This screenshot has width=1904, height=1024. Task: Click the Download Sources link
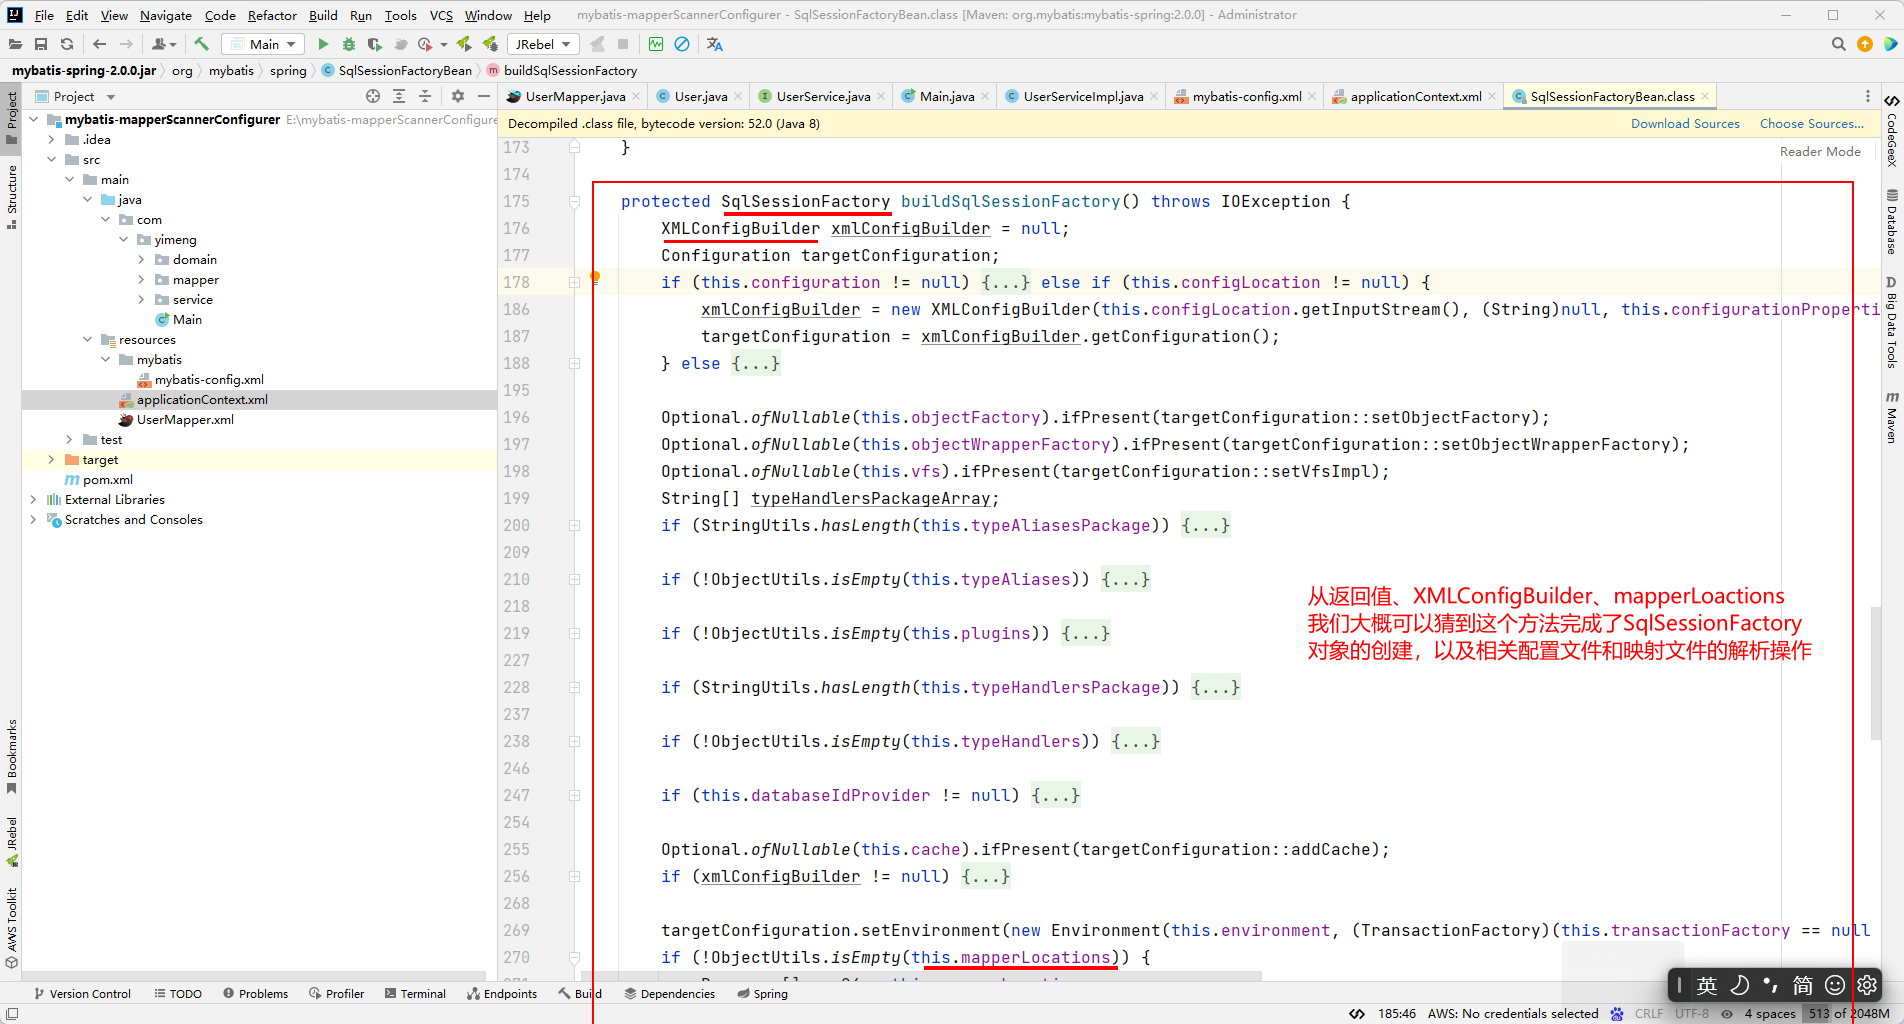point(1685,123)
